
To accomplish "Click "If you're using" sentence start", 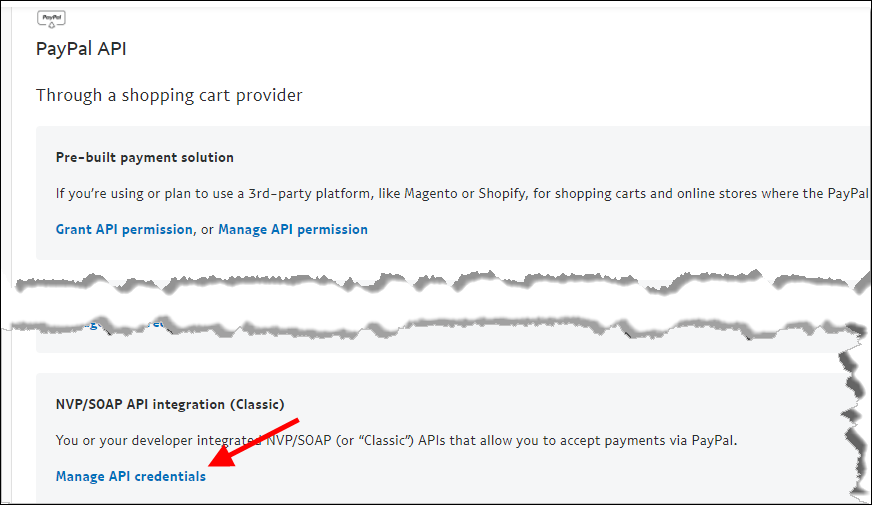I will pyautogui.click(x=97, y=193).
